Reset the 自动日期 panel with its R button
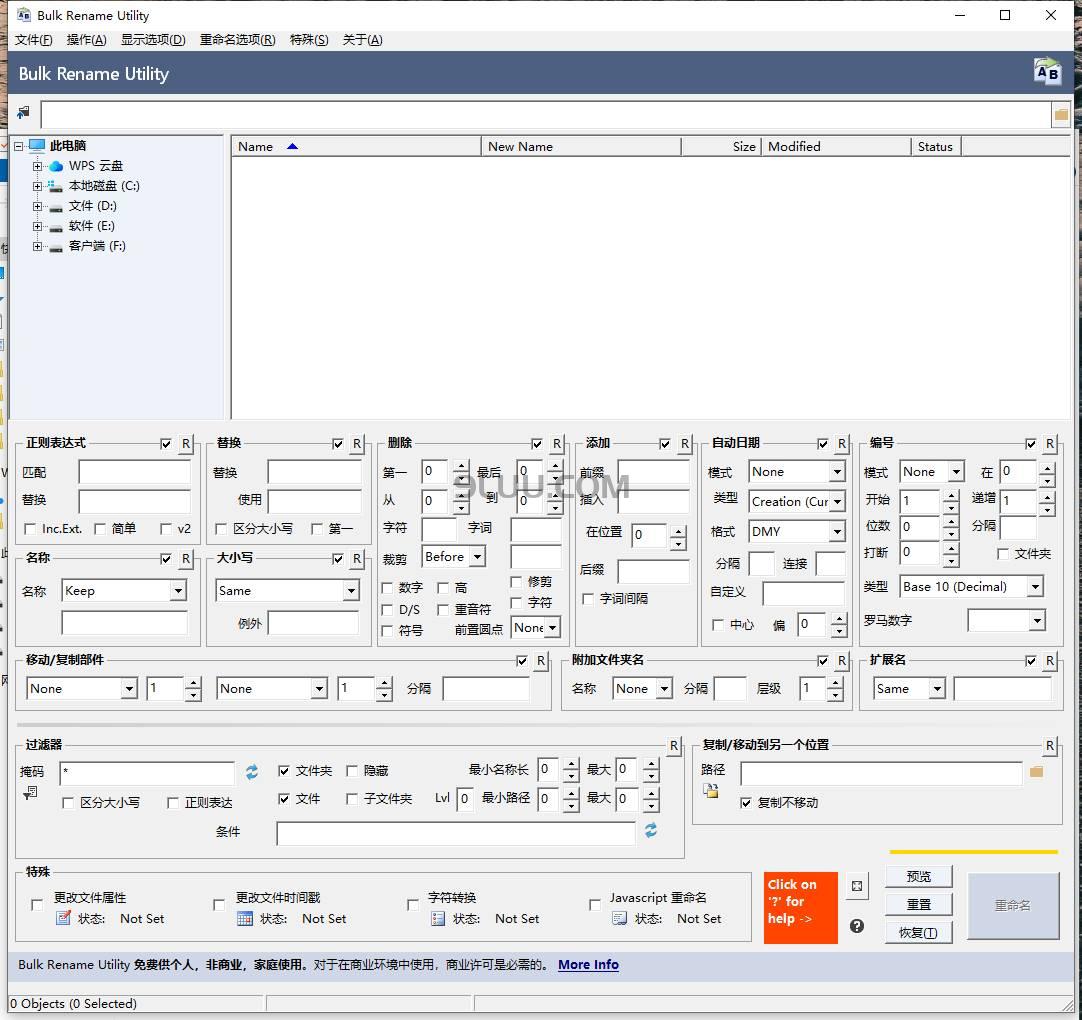This screenshot has height=1020, width=1082. pos(842,444)
